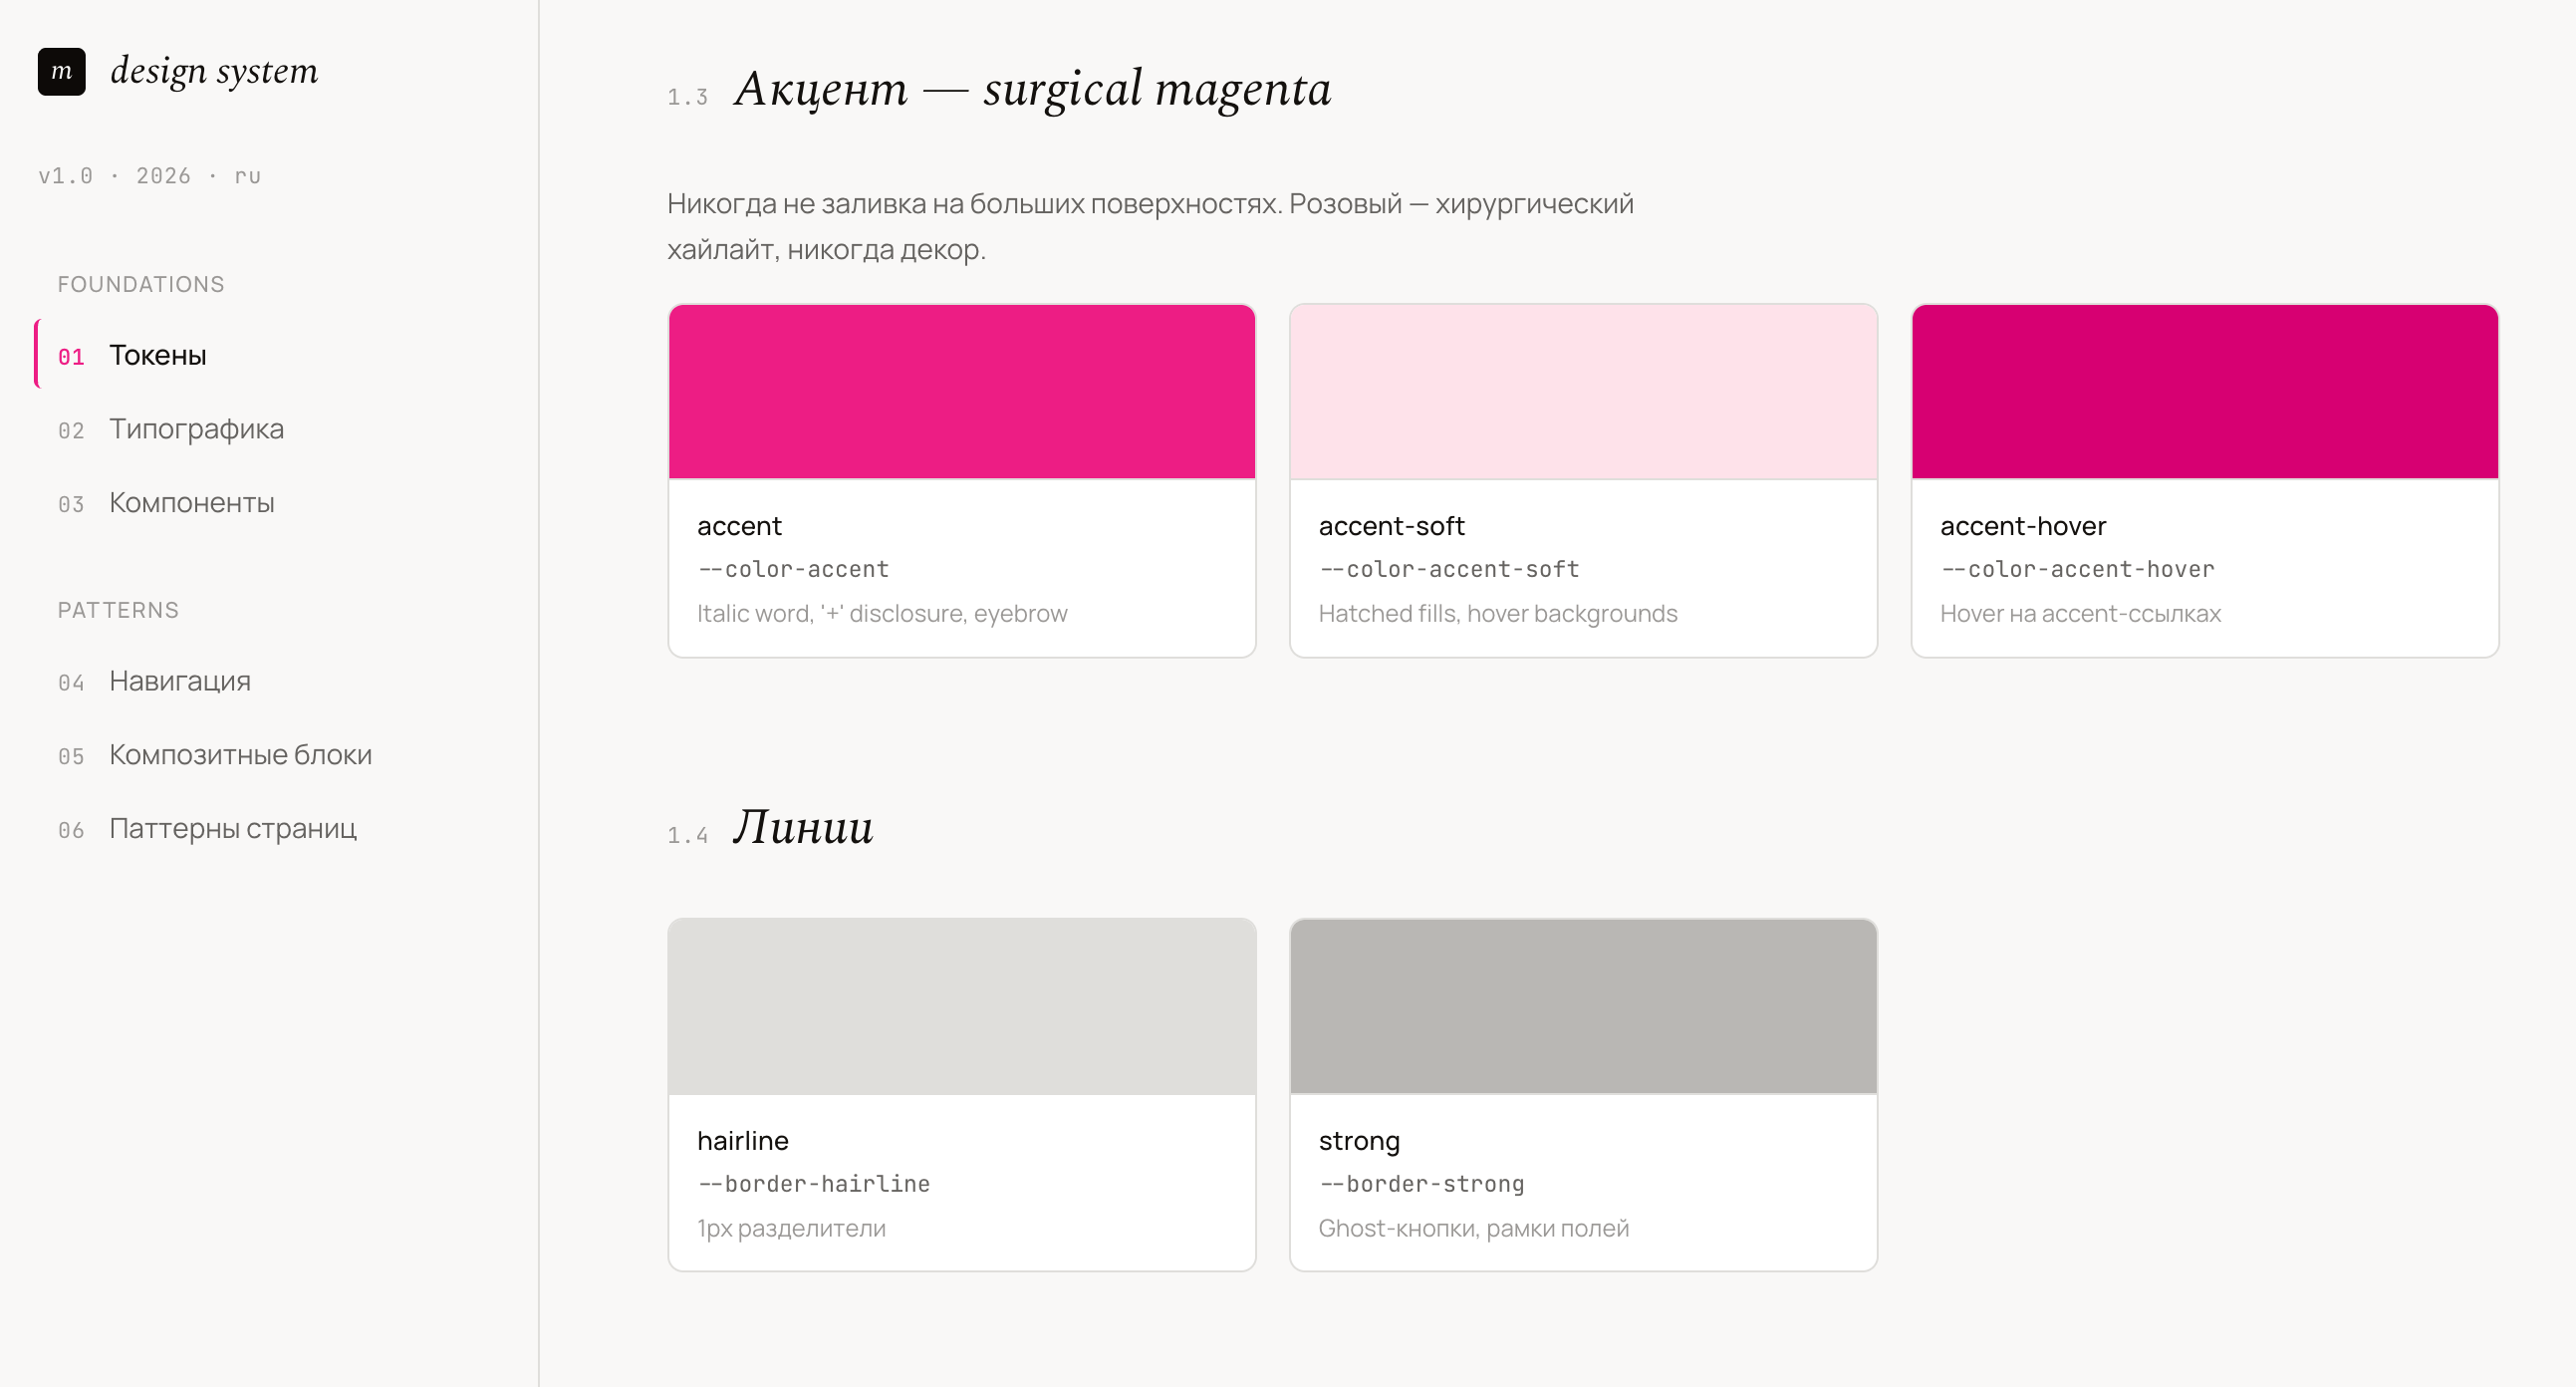2576x1387 pixels.
Task: Click the black 'm' logo icon
Action: 61,71
